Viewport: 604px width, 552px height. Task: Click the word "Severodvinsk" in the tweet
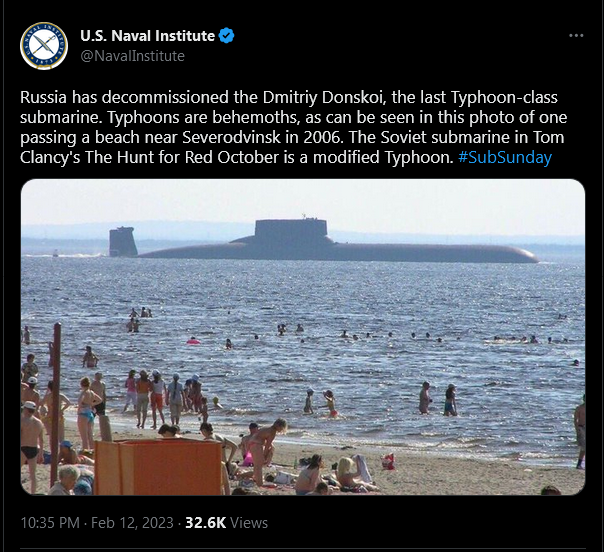pos(232,137)
